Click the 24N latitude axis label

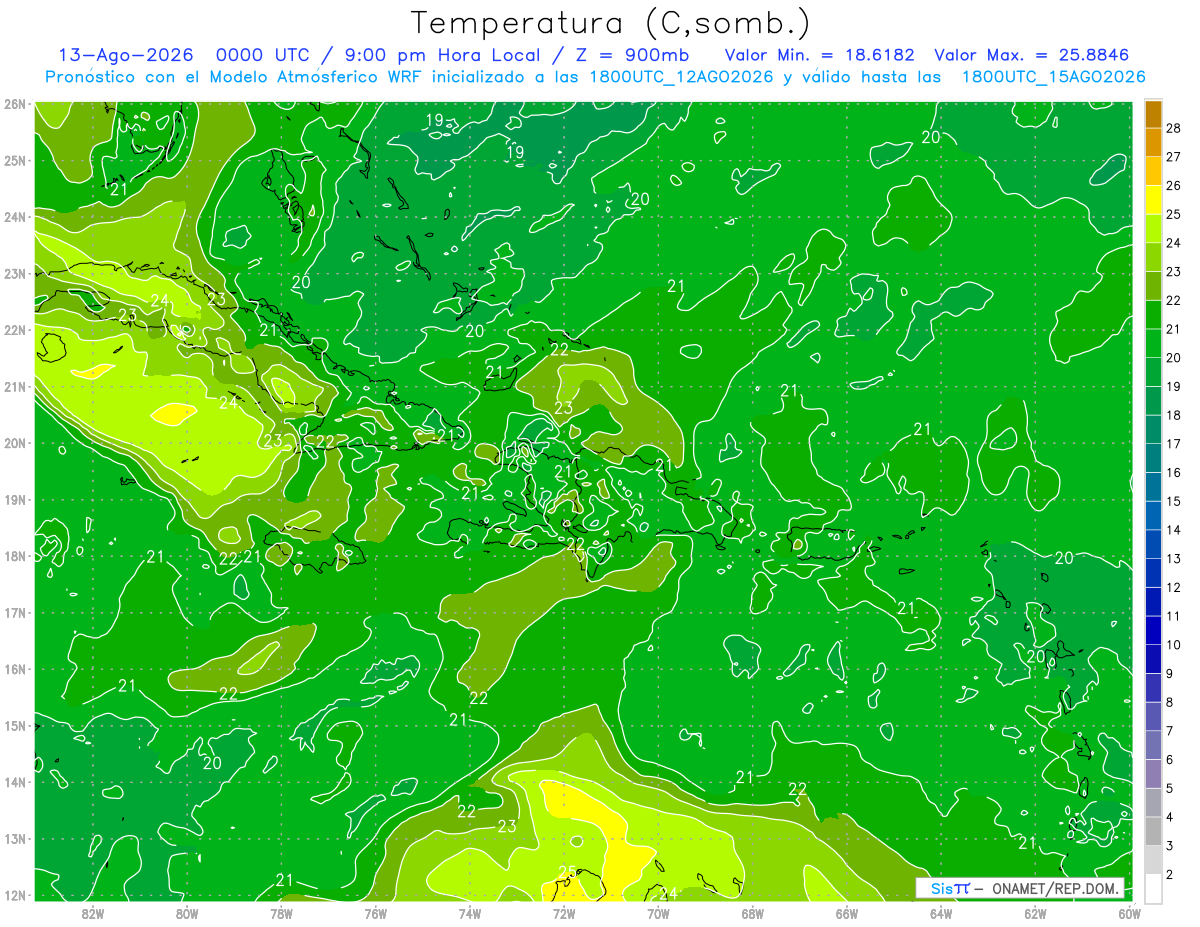15,217
